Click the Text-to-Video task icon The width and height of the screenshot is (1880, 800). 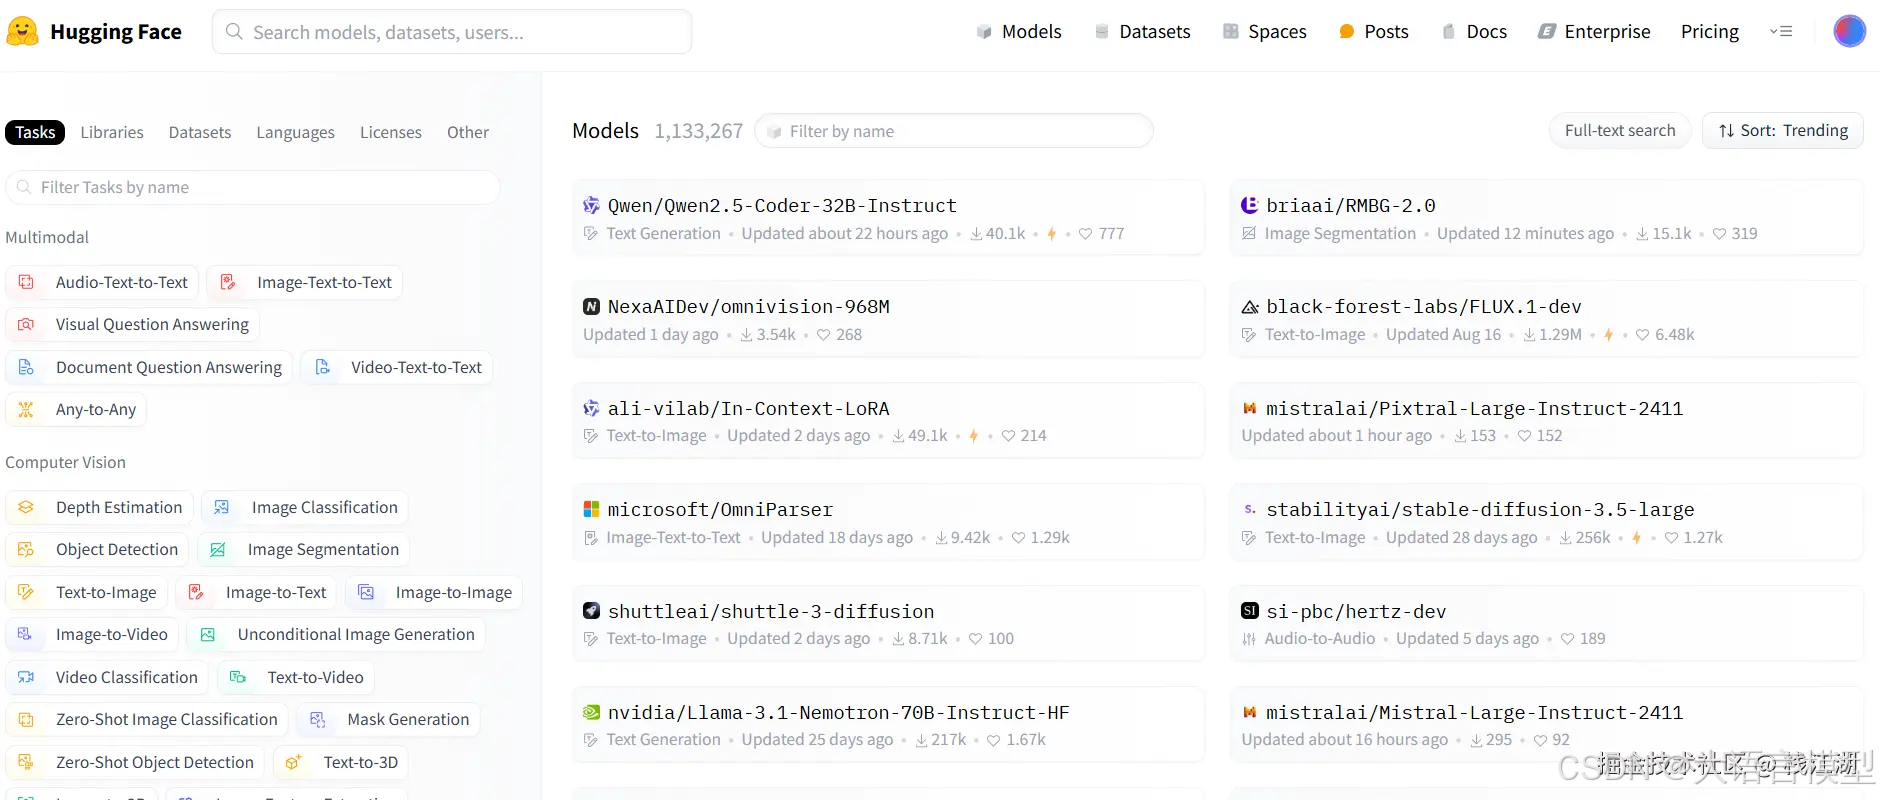click(238, 678)
